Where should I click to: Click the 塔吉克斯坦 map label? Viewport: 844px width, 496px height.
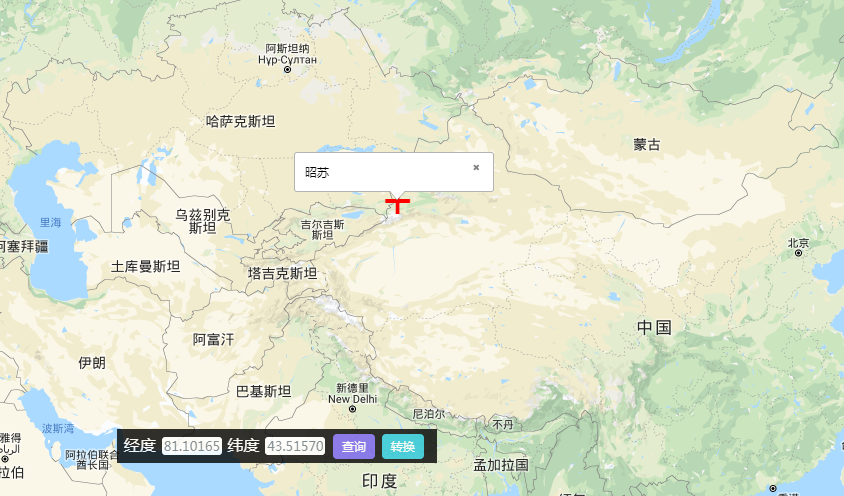[x=282, y=273]
